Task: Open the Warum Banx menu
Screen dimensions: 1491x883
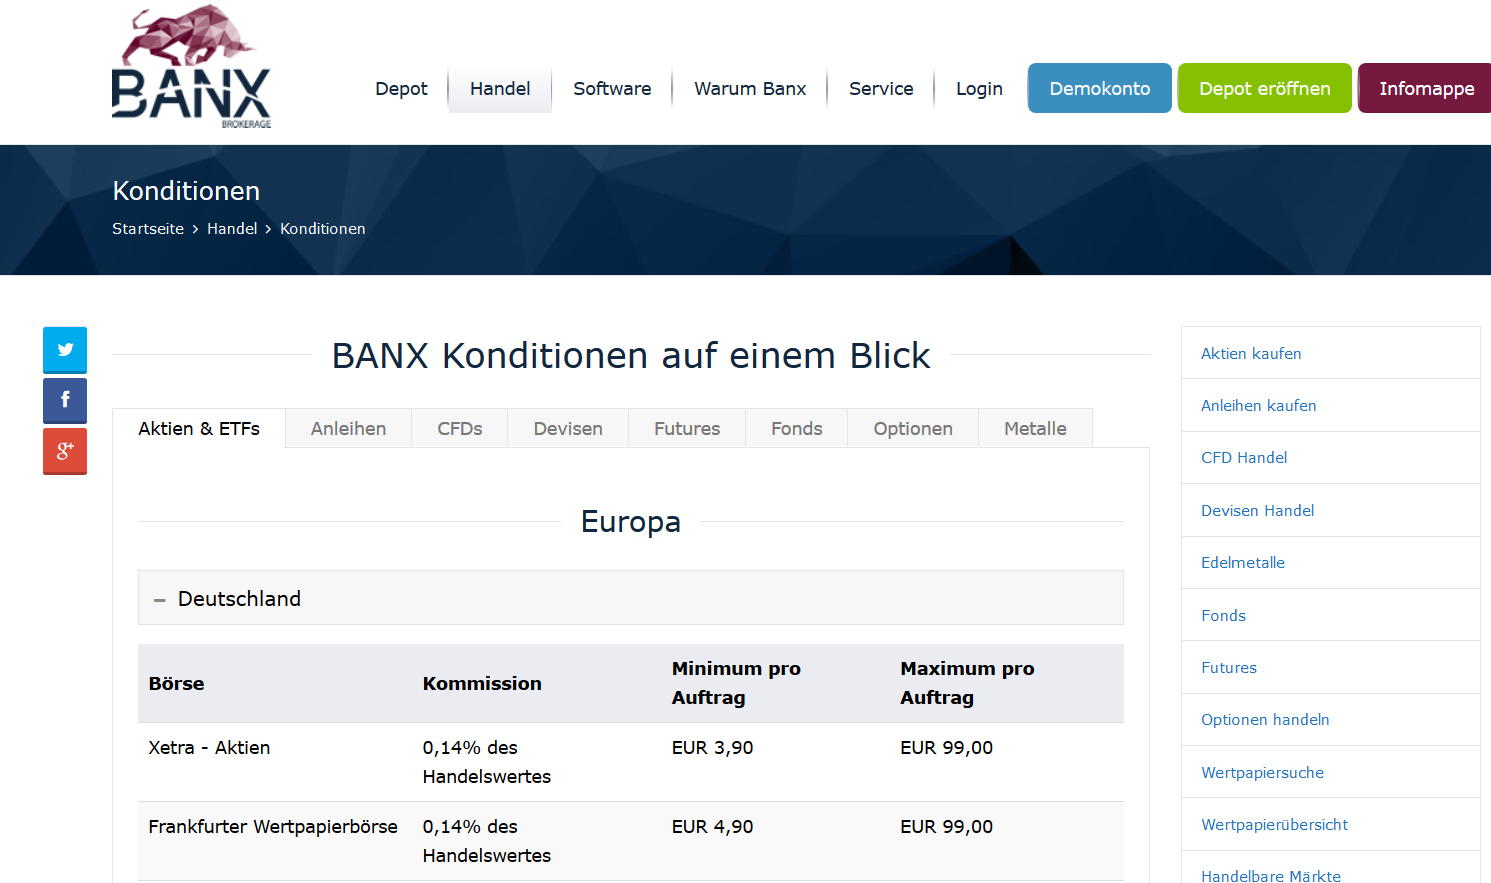Action: click(x=750, y=89)
